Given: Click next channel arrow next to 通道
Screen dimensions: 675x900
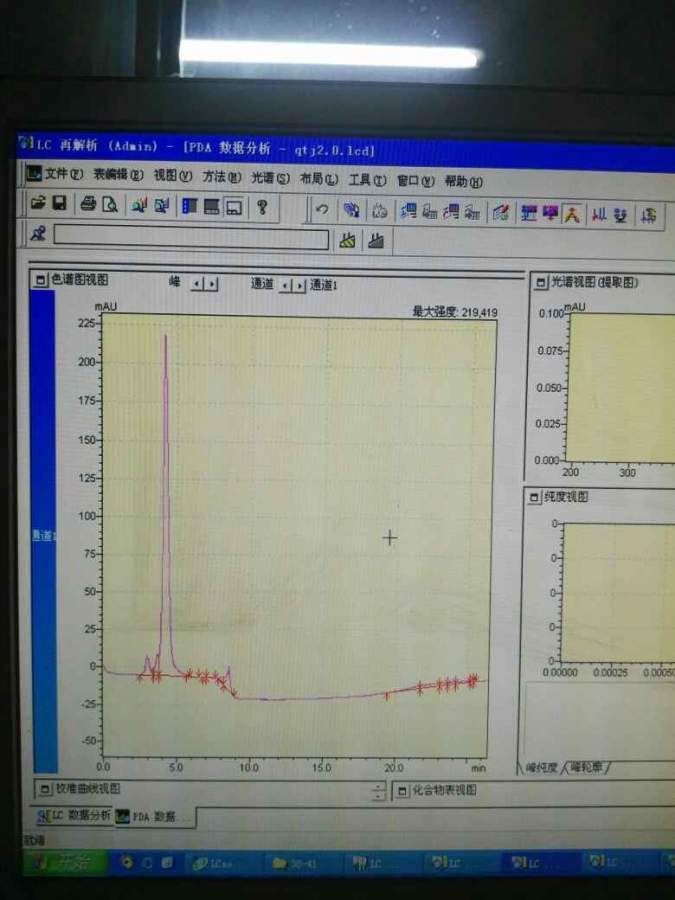Looking at the screenshot, I should click(x=299, y=285).
